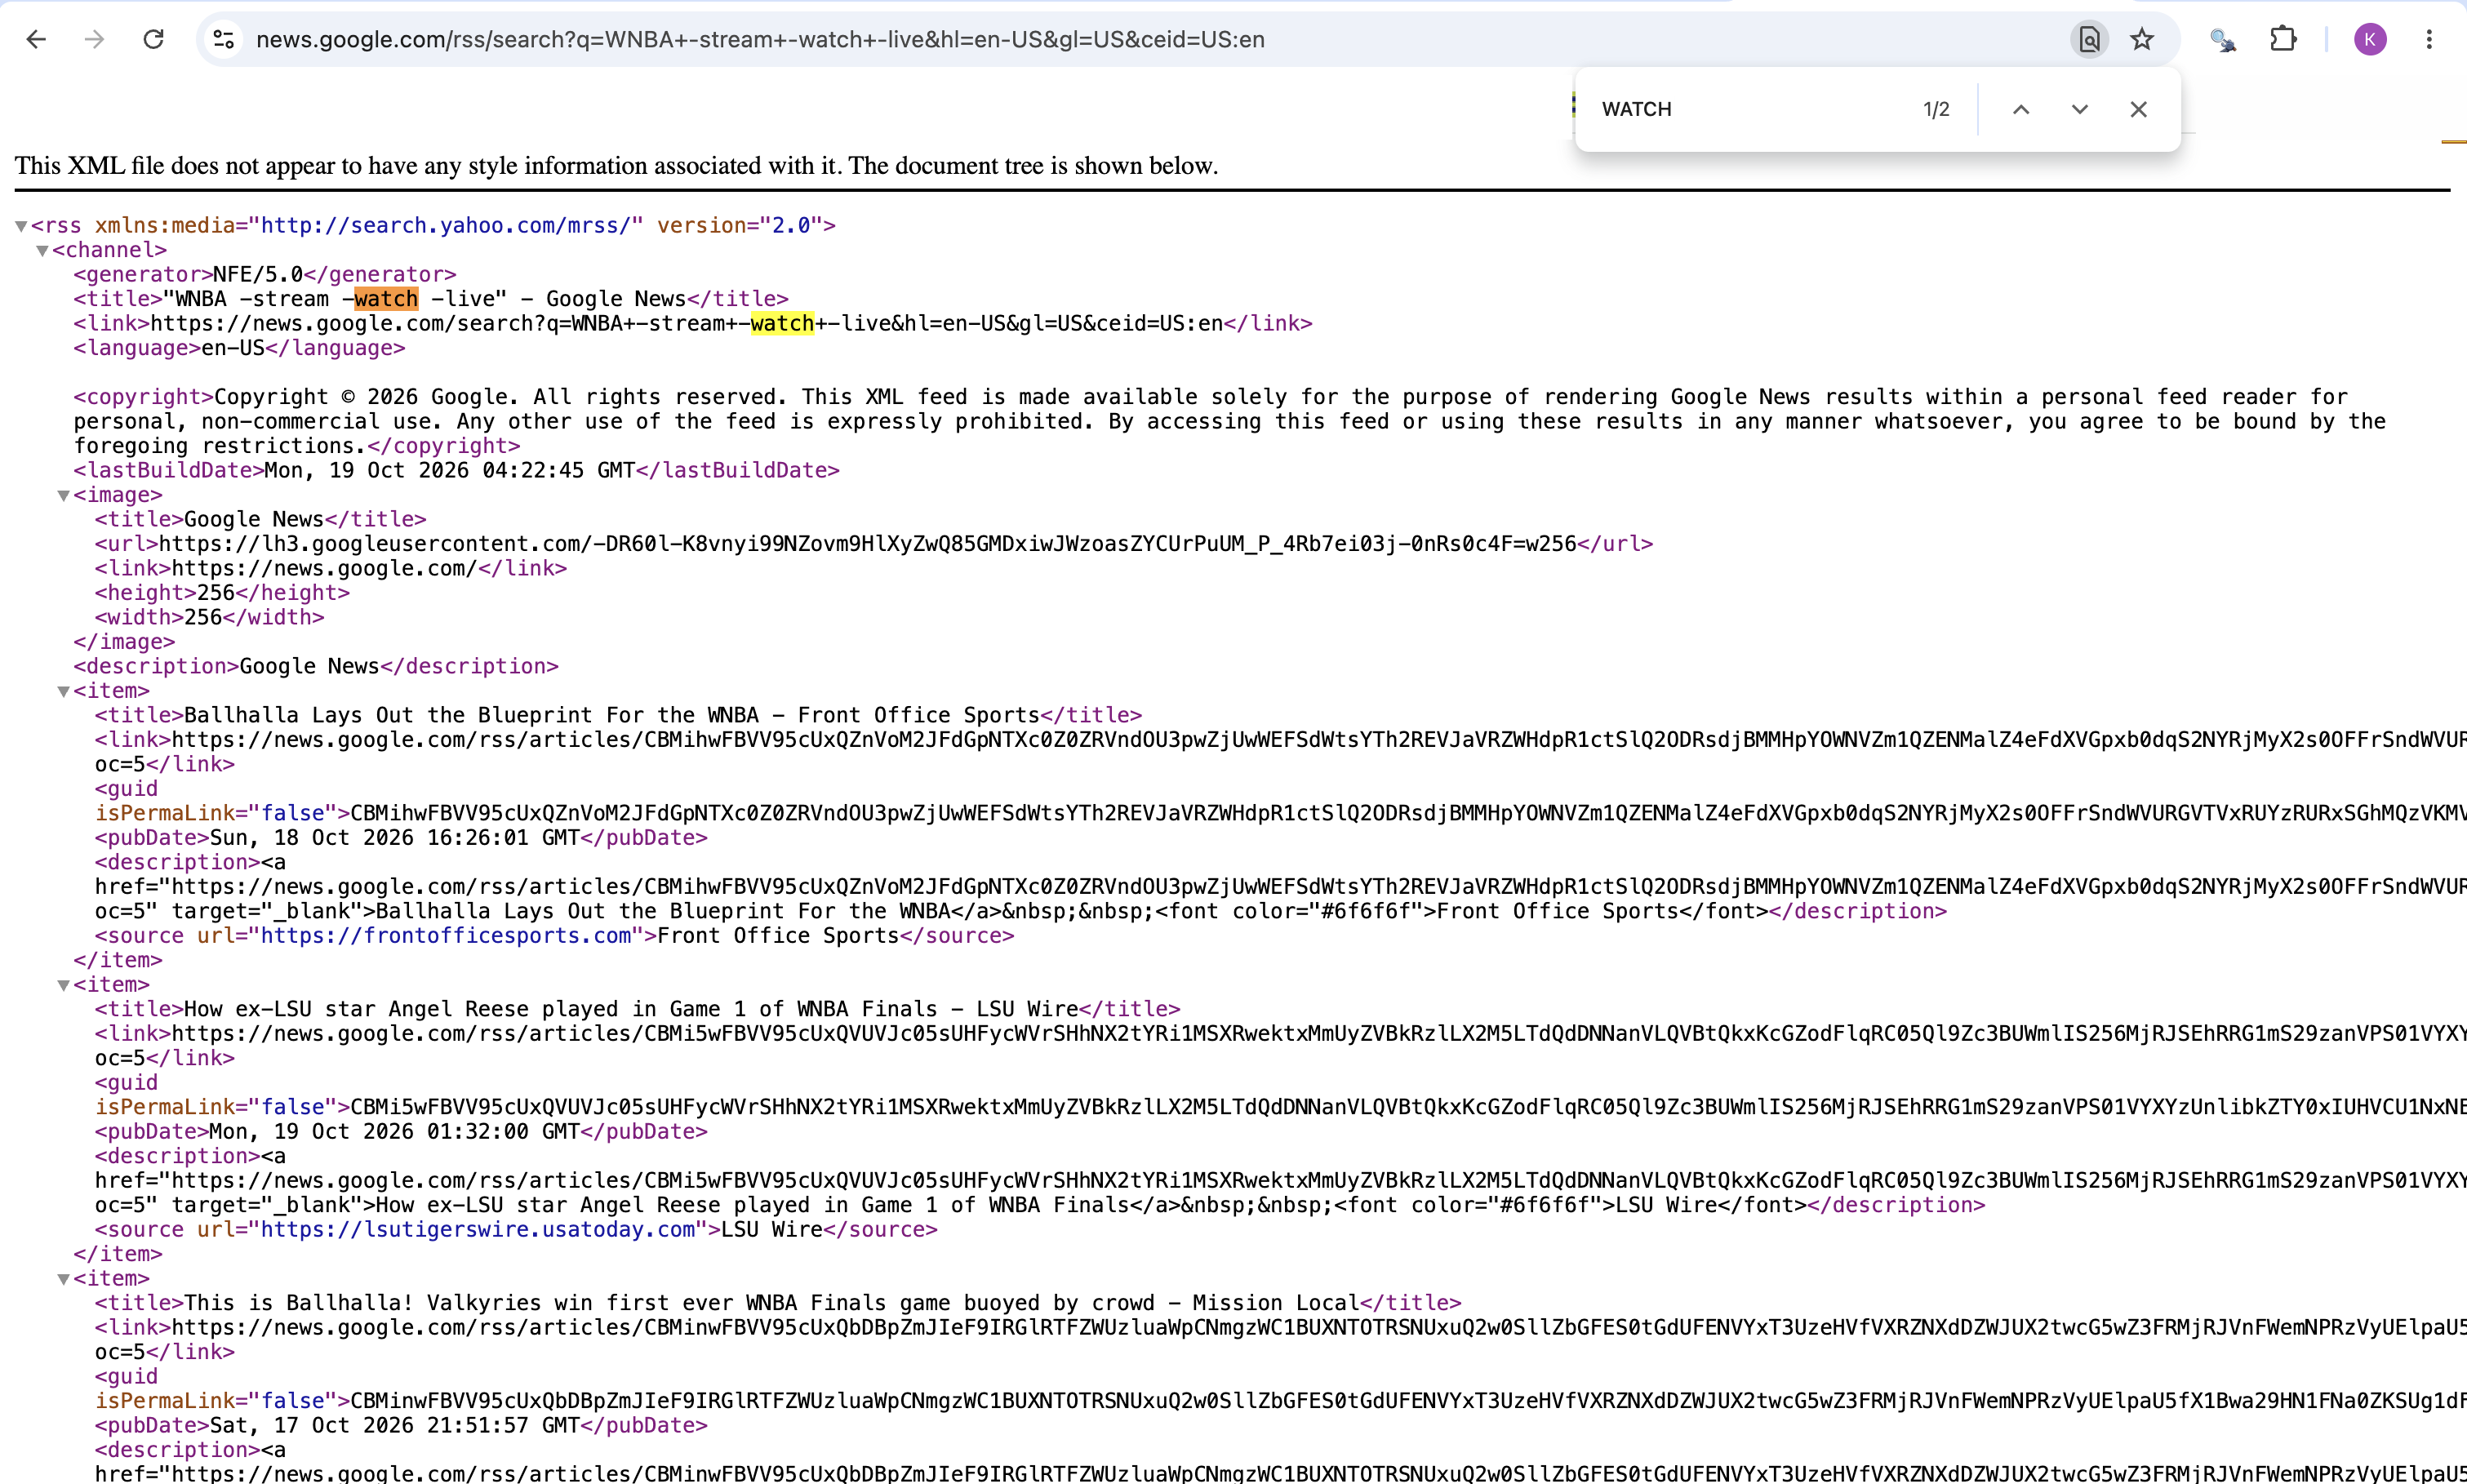2467x1484 pixels.
Task: Click the highlighted orange 'watch' match in title
Action: tap(386, 299)
